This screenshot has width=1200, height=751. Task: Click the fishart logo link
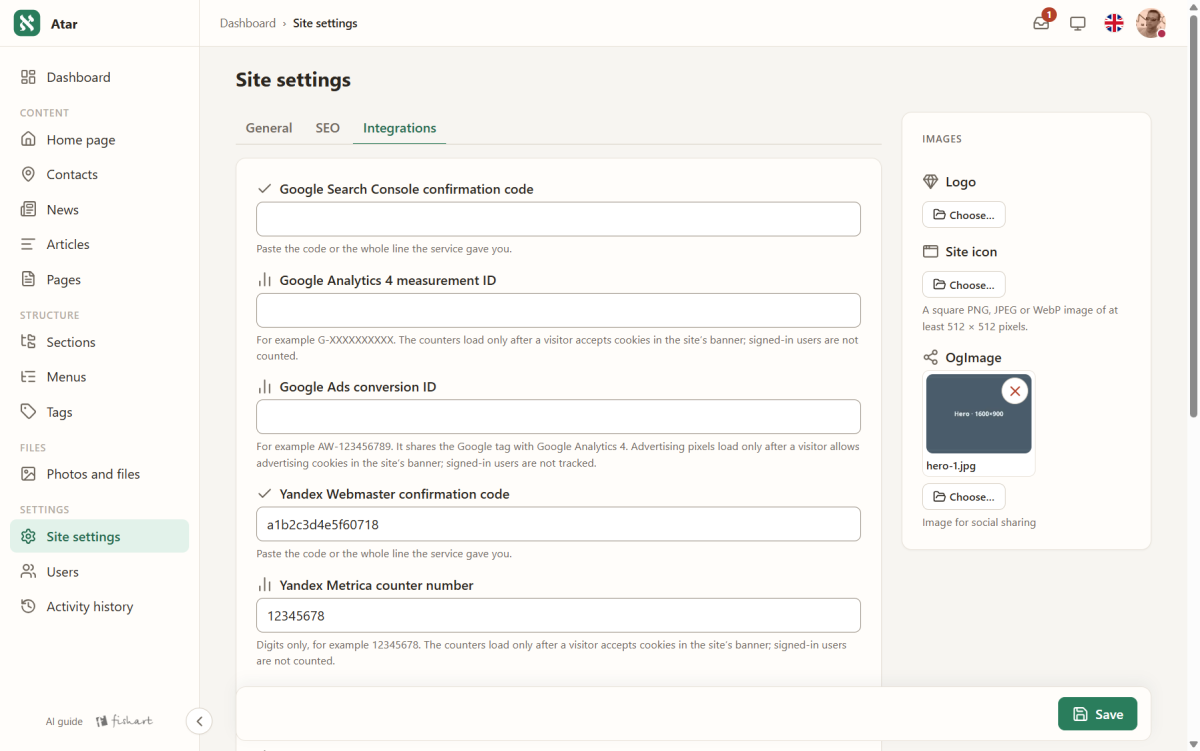coord(124,721)
